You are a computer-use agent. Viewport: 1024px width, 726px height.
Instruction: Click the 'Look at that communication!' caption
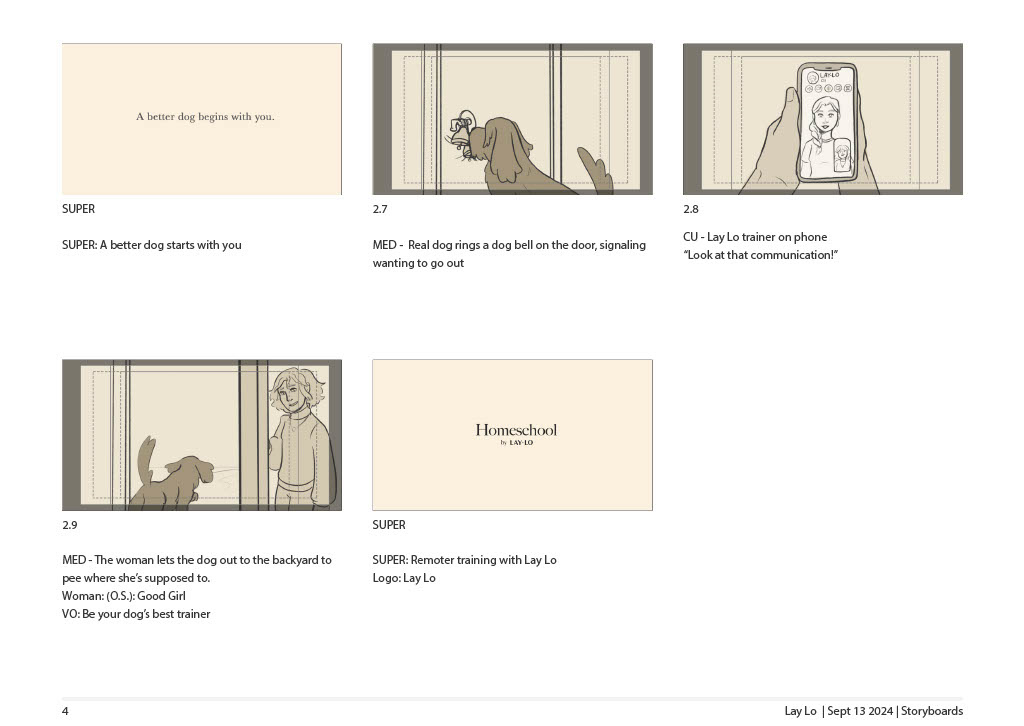761,255
